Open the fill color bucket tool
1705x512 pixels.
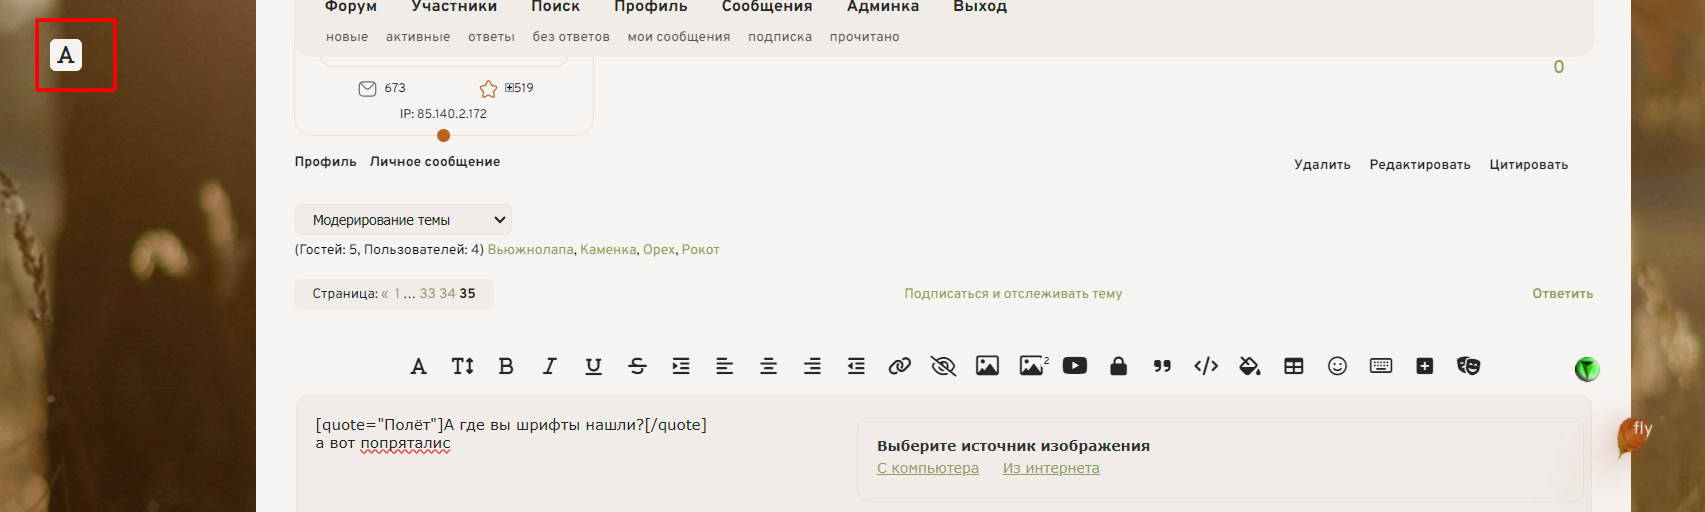(1250, 366)
